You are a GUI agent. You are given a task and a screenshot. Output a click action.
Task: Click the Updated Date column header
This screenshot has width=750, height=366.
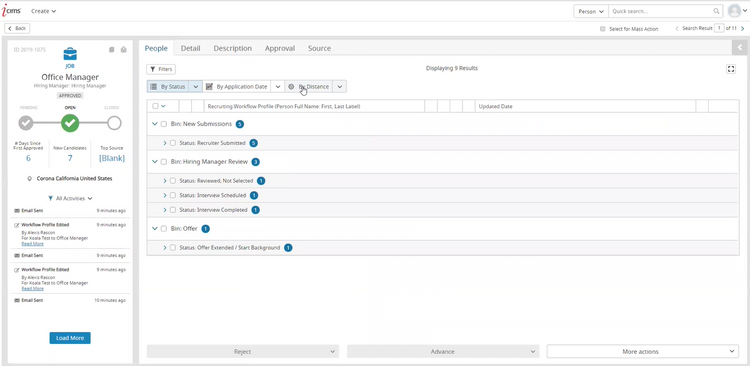496,107
